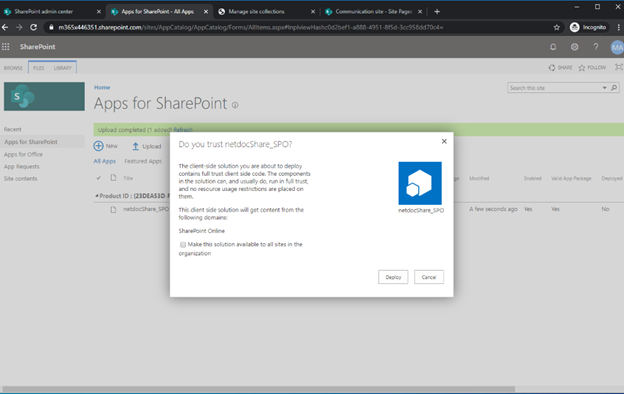Open the netdocShare_SPO list item title
The width and height of the screenshot is (624, 394).
click(146, 209)
